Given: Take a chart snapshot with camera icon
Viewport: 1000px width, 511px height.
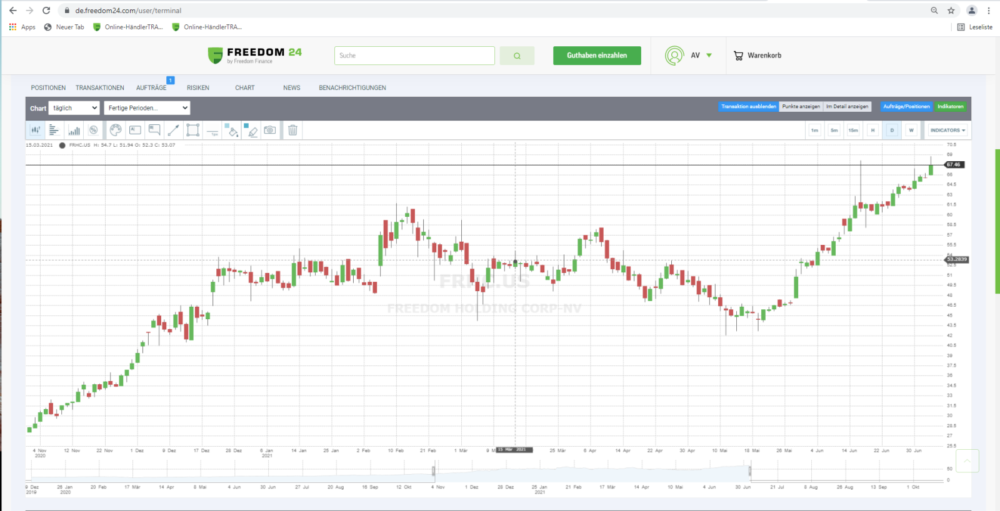Looking at the screenshot, I should pos(270,130).
